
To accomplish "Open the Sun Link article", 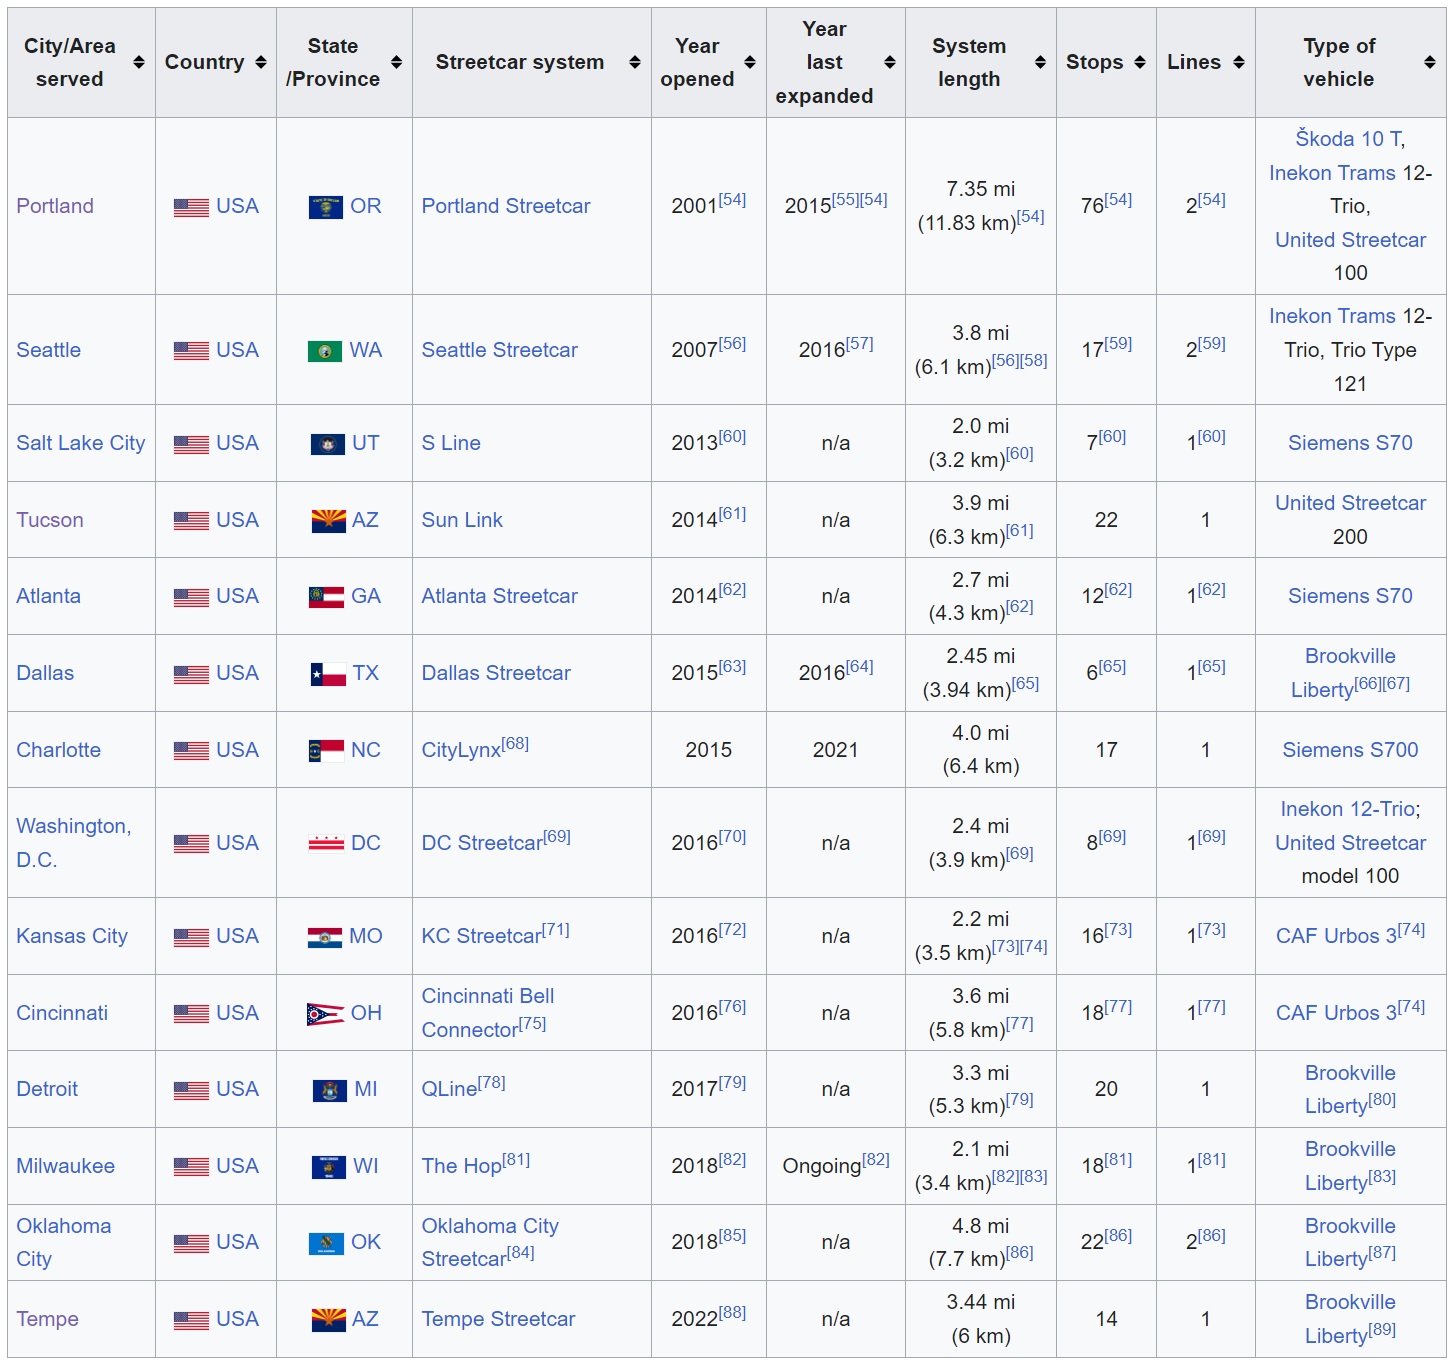I will pyautogui.click(x=462, y=520).
